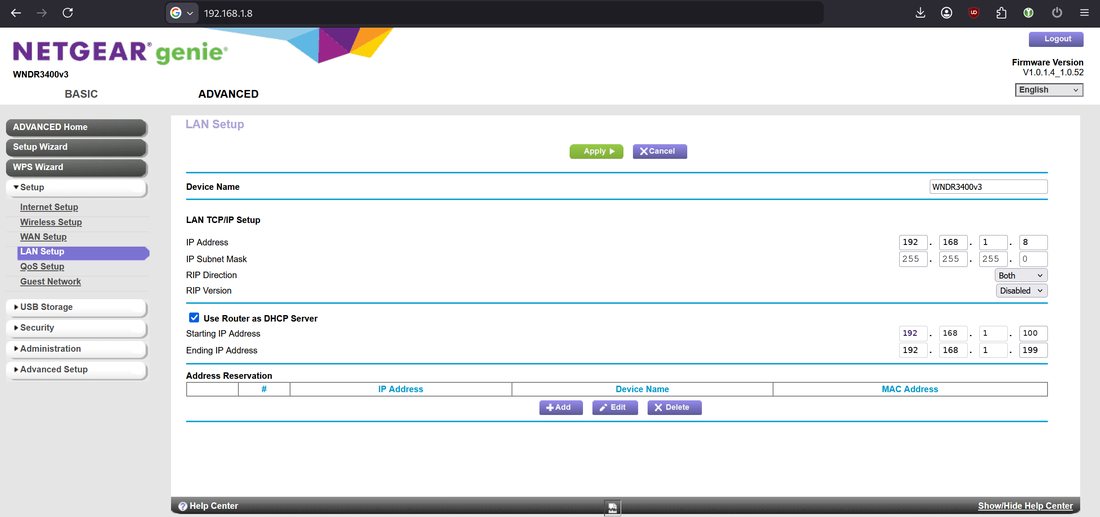Image resolution: width=1100 pixels, height=517 pixels.
Task: Click the Device Name field WNDR3400v3
Action: point(988,187)
